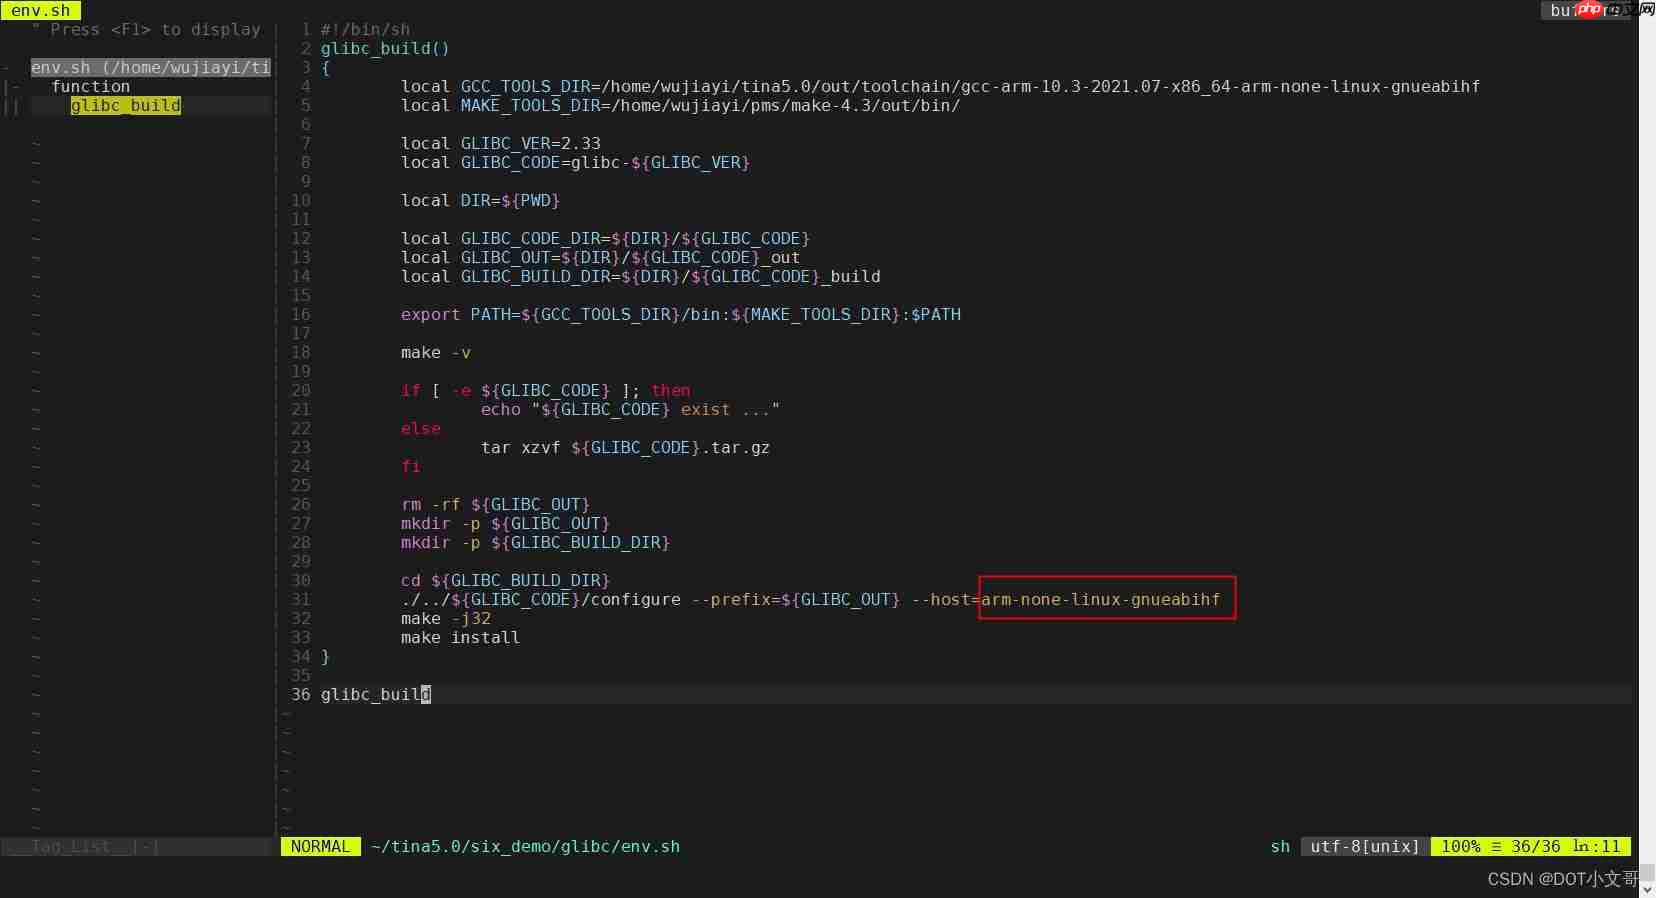The image size is (1656, 898).
Task: Click the 'if' keyword on line 20
Action: click(410, 390)
